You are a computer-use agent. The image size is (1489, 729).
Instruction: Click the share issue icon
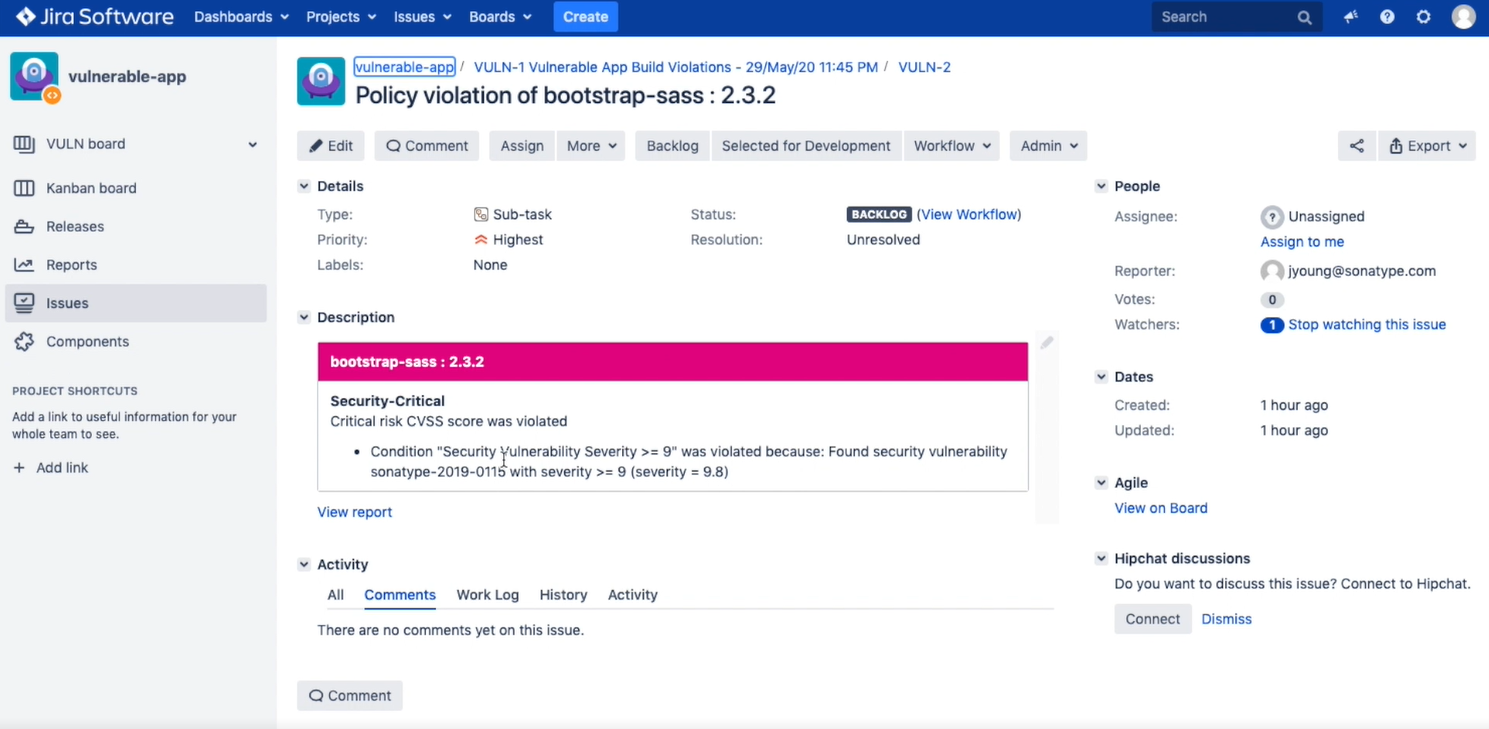(x=1357, y=146)
